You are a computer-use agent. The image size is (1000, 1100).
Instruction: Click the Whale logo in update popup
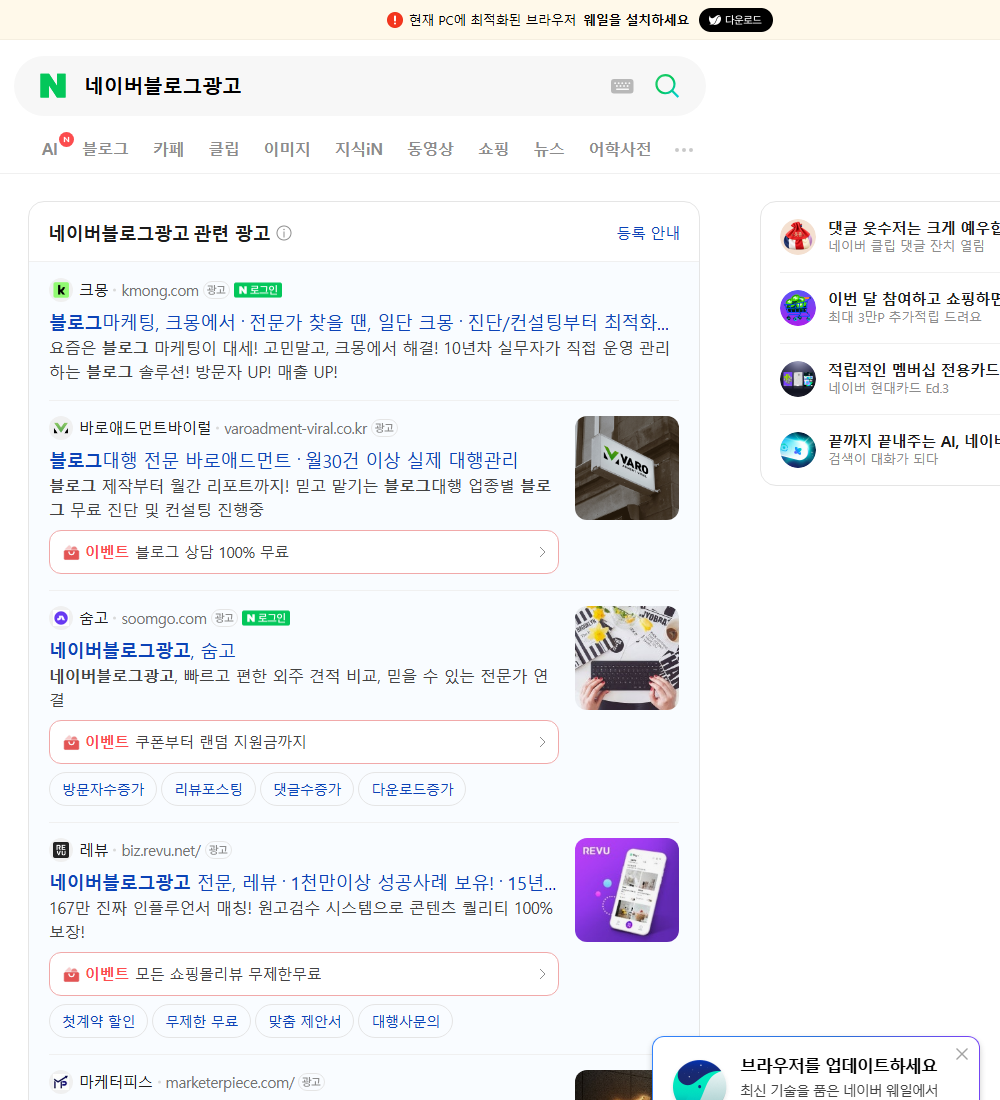click(699, 1080)
